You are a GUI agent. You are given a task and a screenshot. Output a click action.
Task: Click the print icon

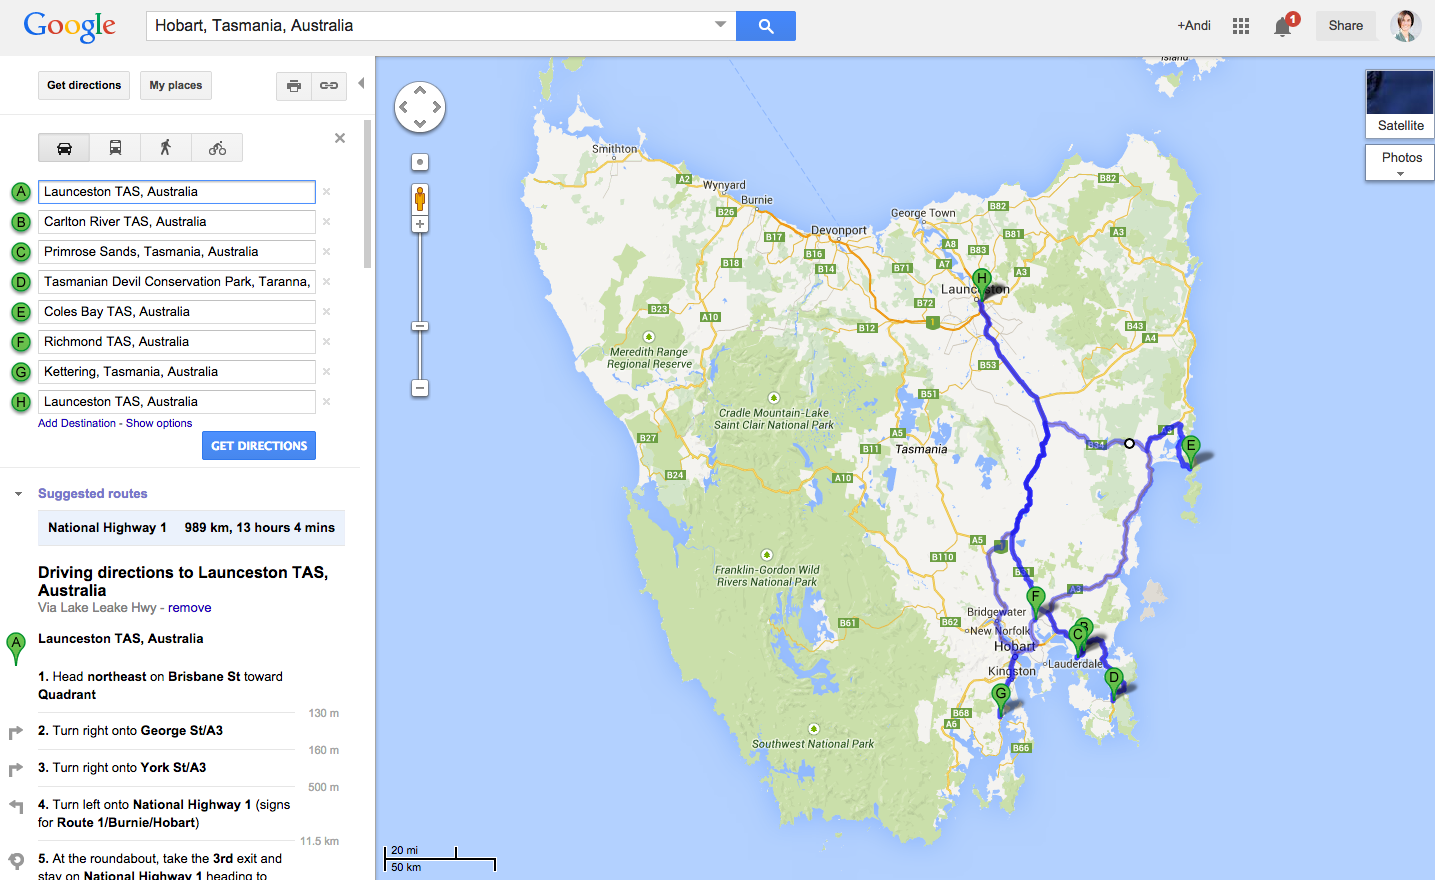click(294, 86)
